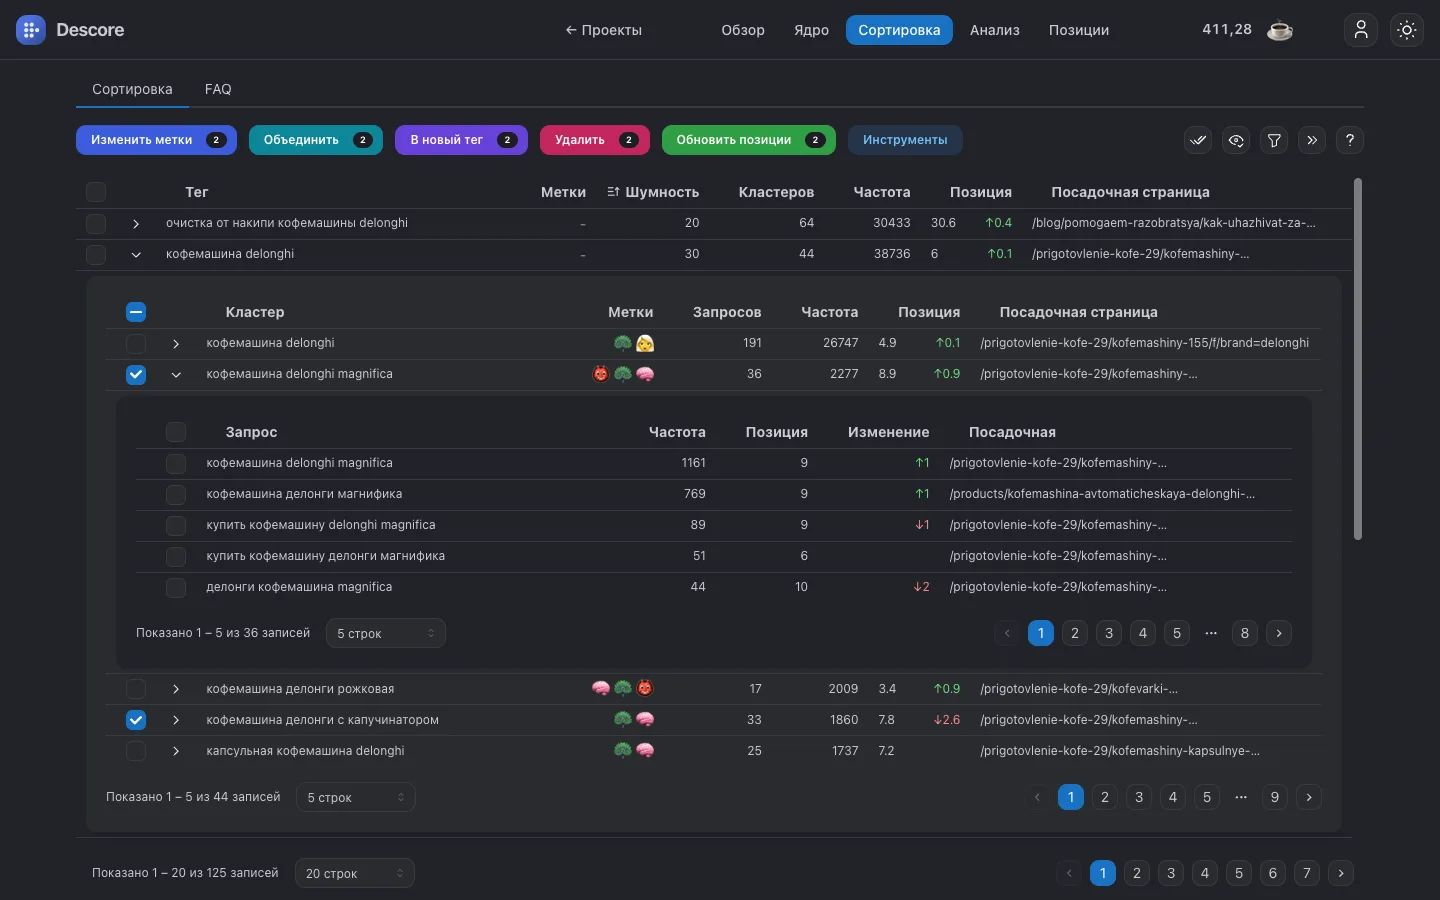
Task: Open the query table 5 строк dropdown
Action: 386,633
